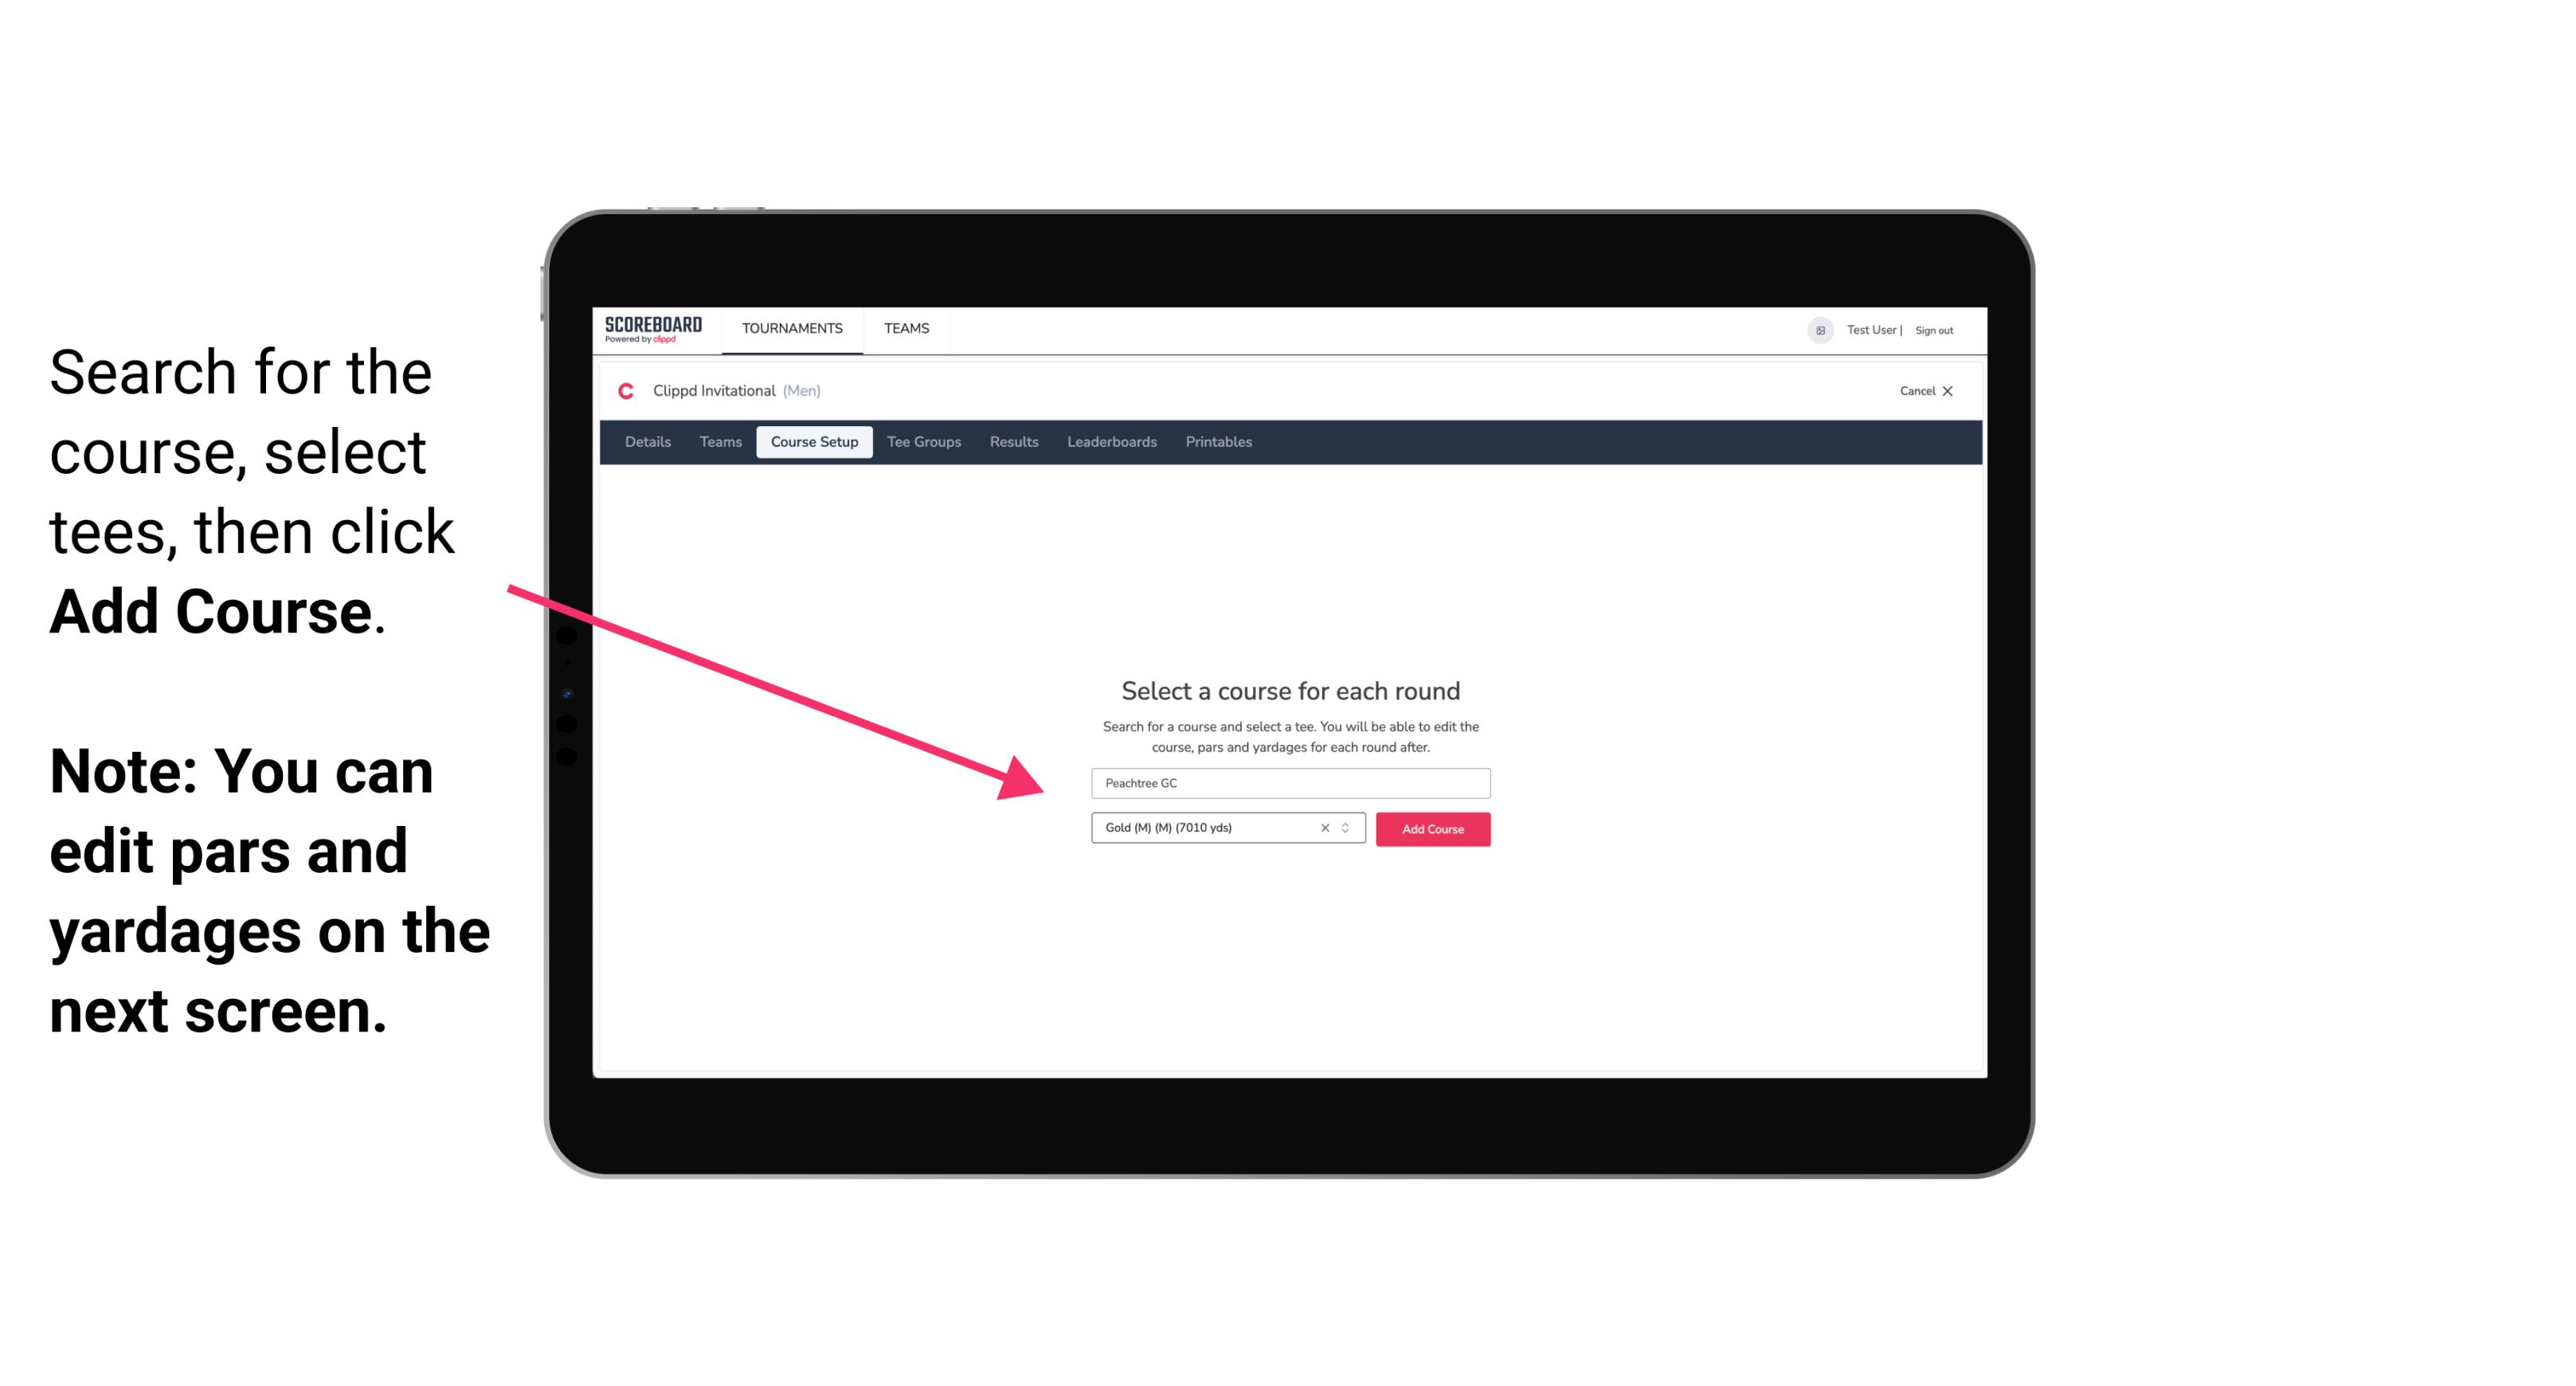The image size is (2576, 1386).
Task: Click the Results tab
Action: click(1012, 442)
